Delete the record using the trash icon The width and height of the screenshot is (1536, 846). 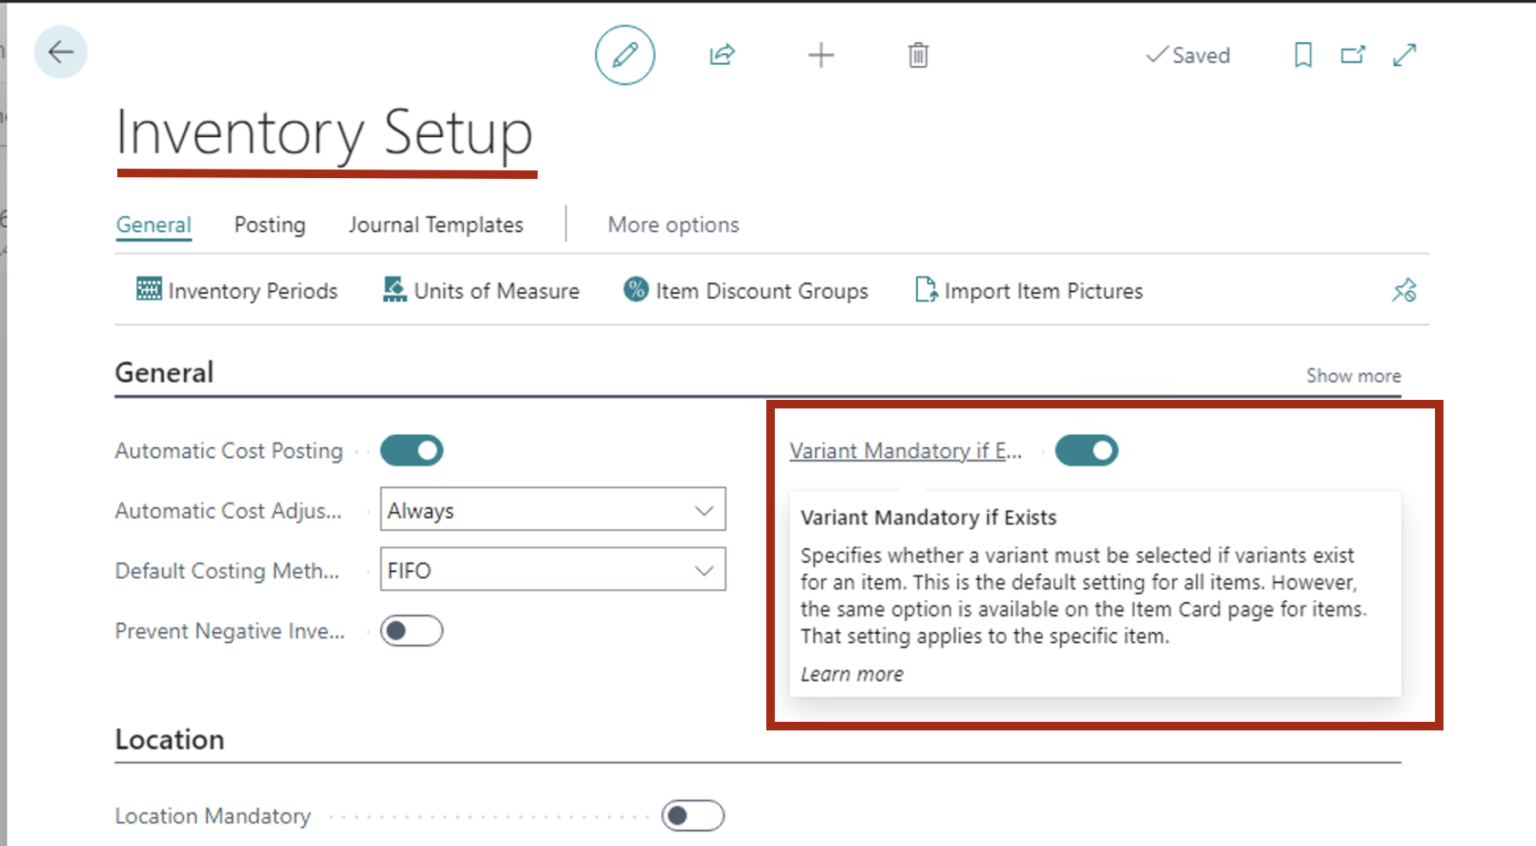pyautogui.click(x=917, y=55)
